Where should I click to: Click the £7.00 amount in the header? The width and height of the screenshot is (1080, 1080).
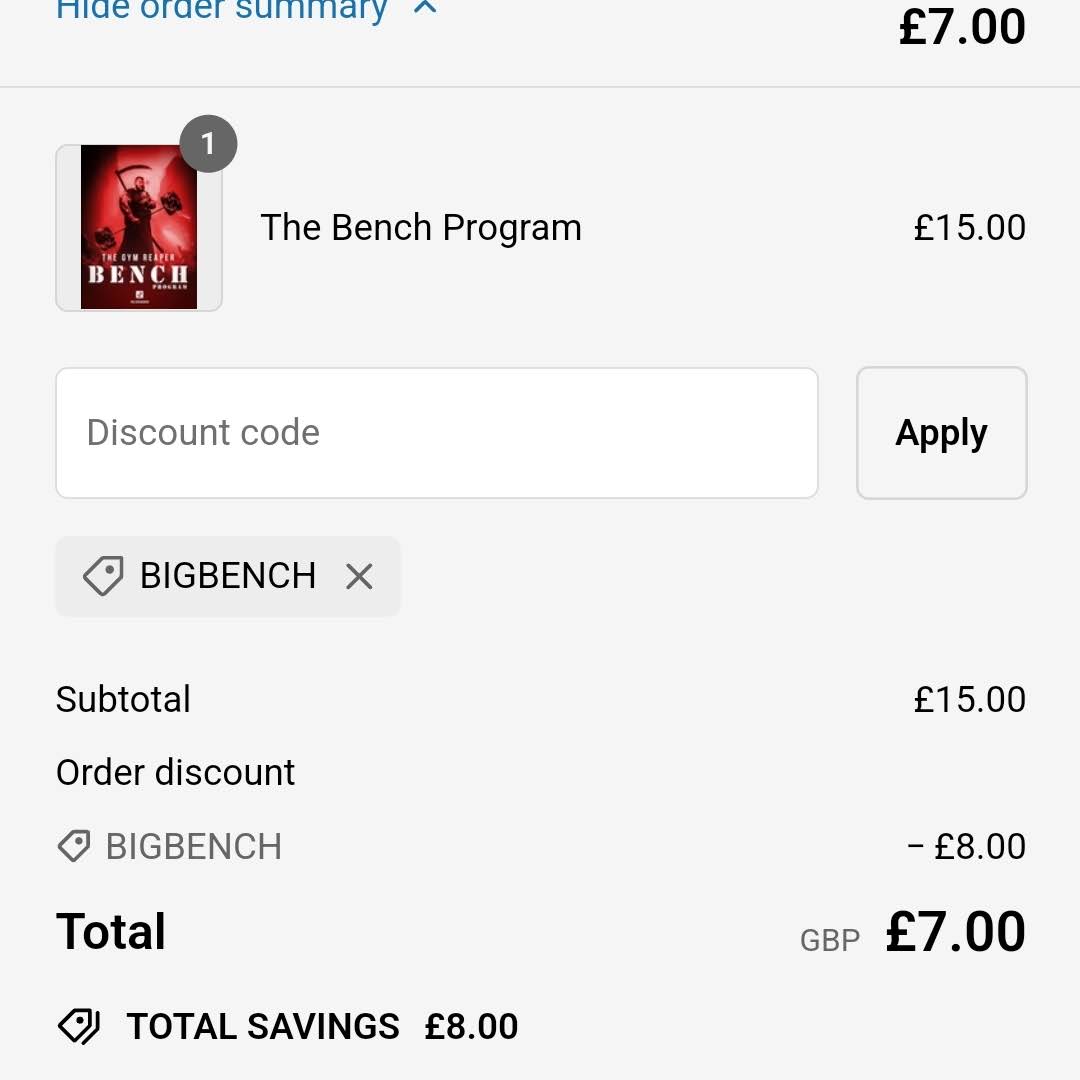coord(962,27)
